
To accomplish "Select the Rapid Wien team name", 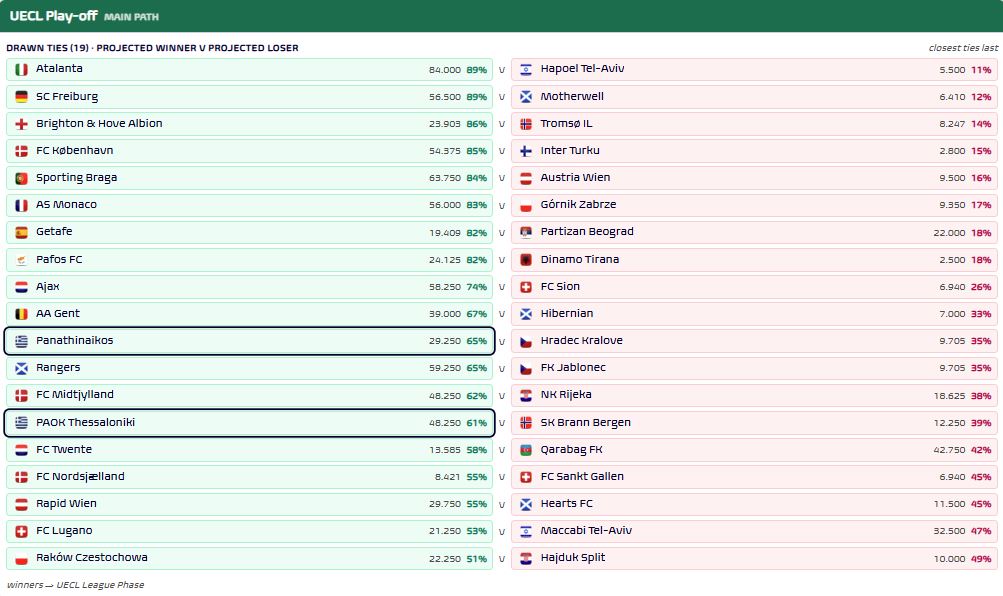I will tap(67, 503).
